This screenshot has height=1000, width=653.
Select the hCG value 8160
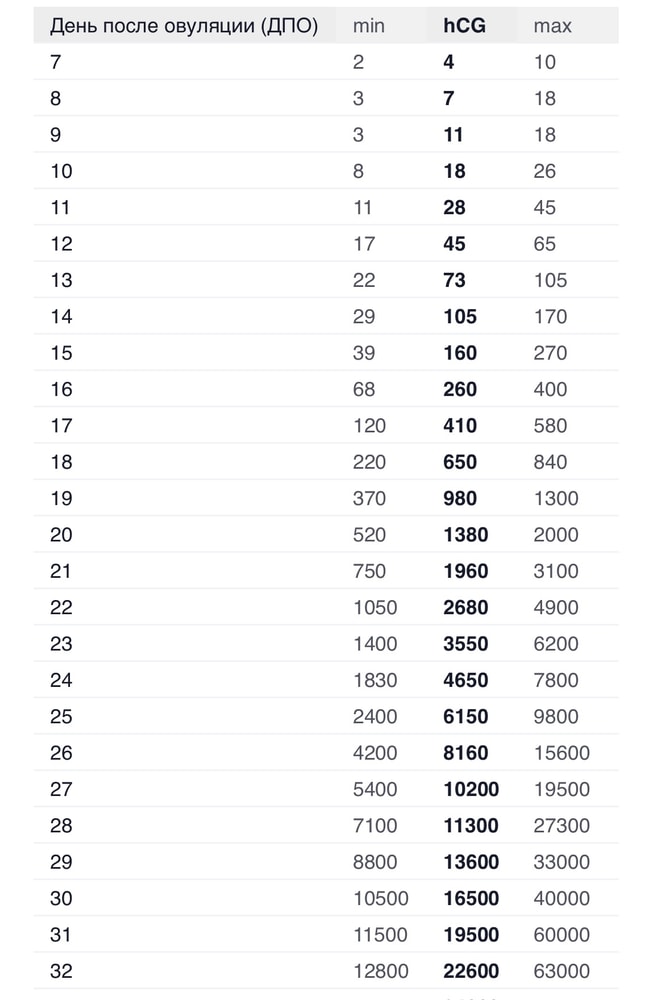click(466, 753)
